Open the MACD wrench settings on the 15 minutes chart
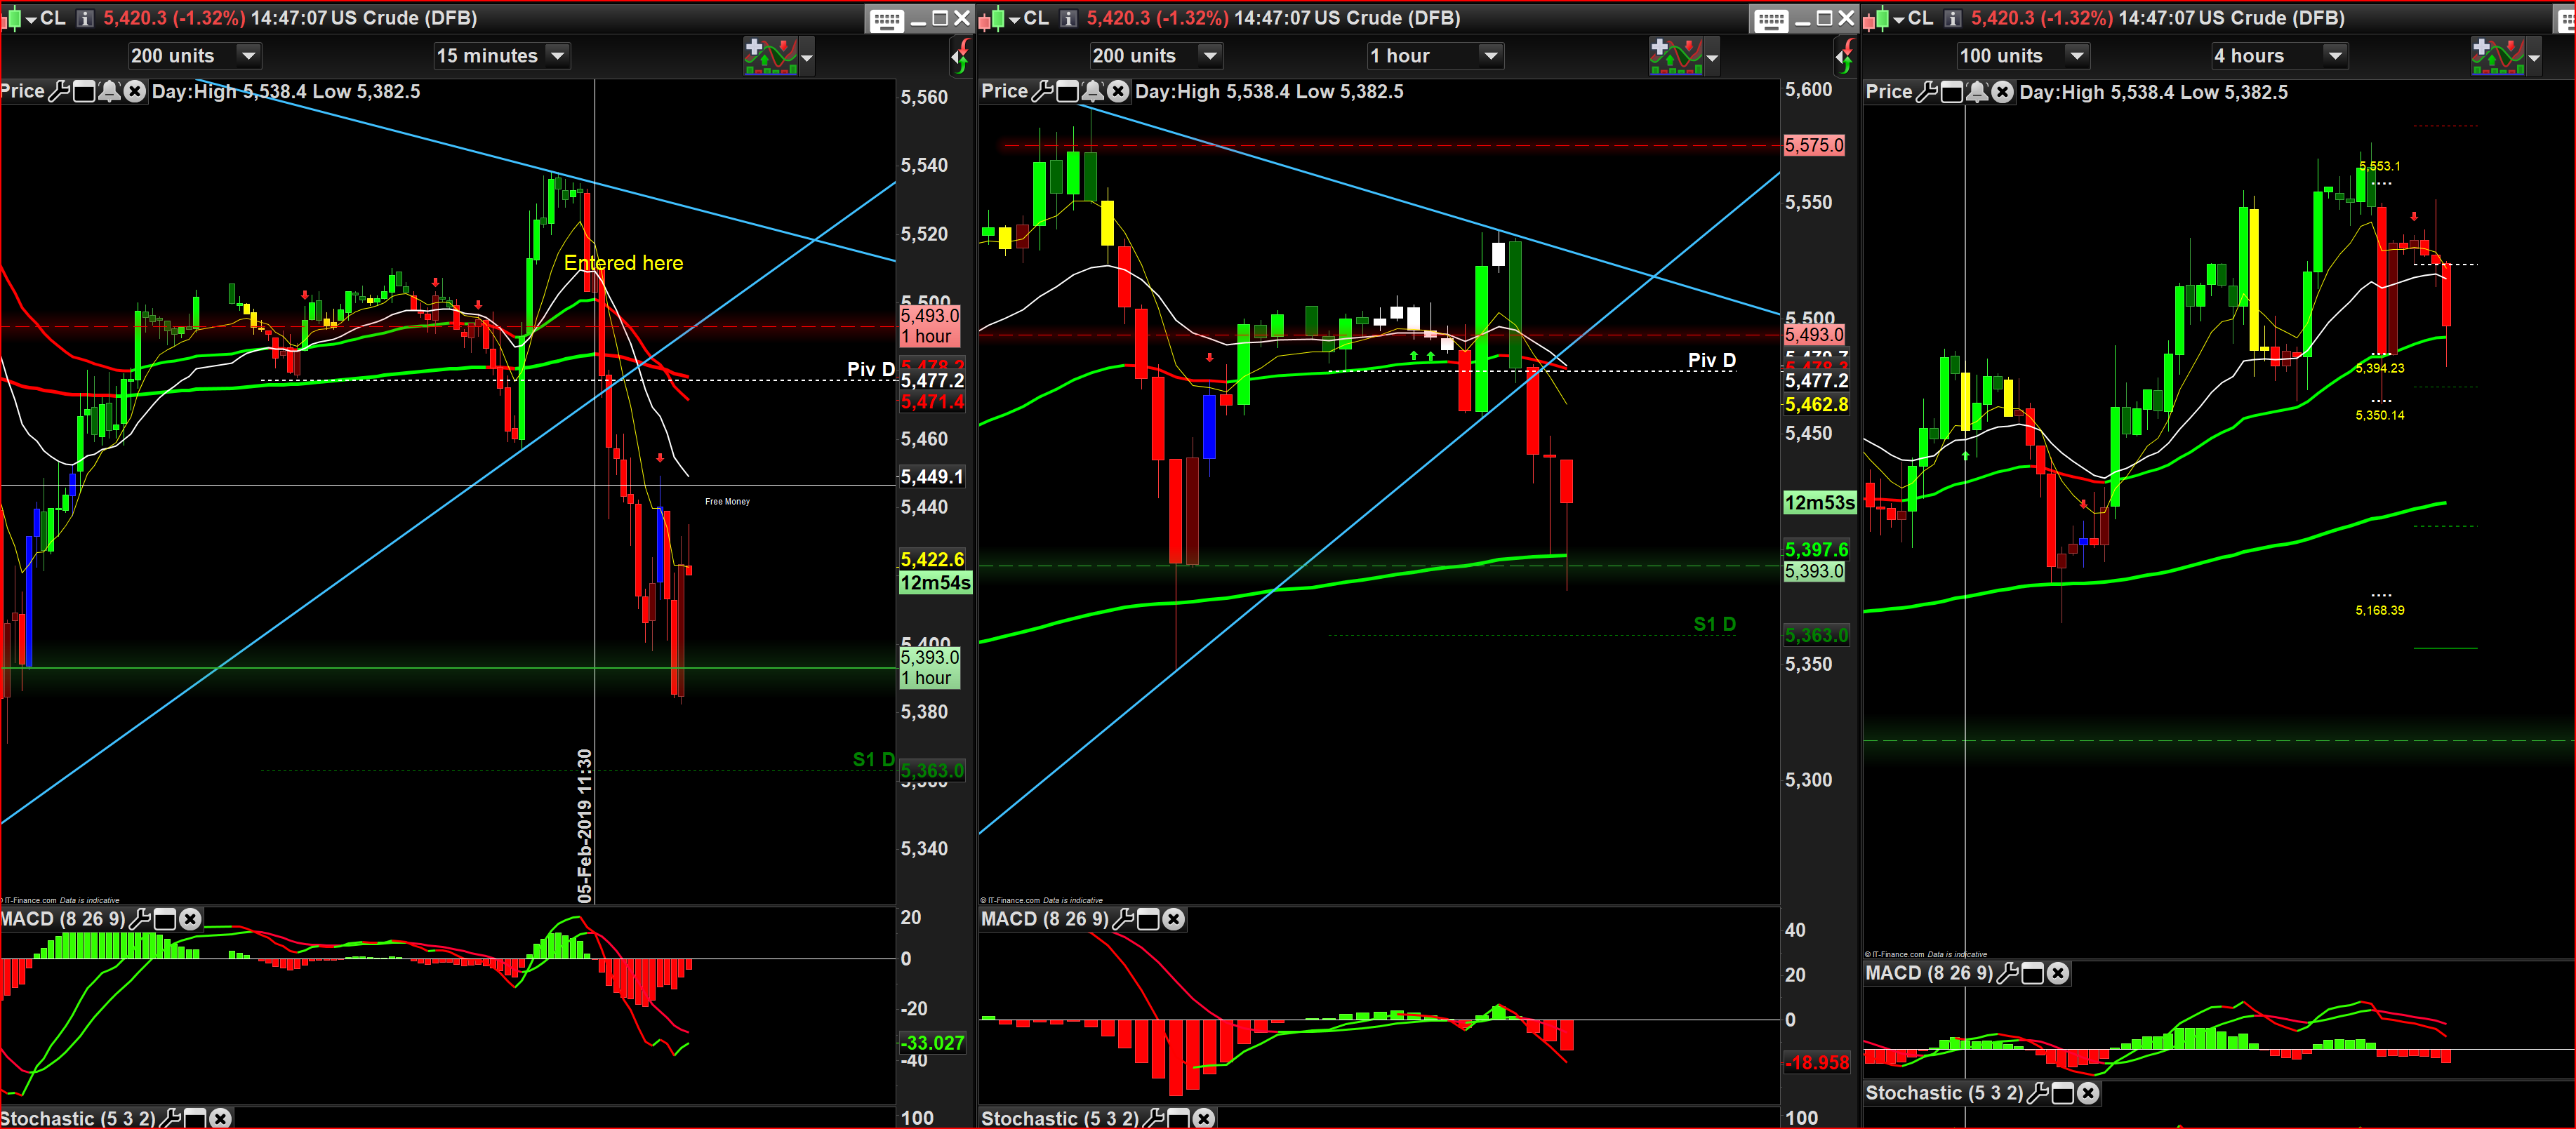This screenshot has width=2576, height=1129. click(x=140, y=919)
